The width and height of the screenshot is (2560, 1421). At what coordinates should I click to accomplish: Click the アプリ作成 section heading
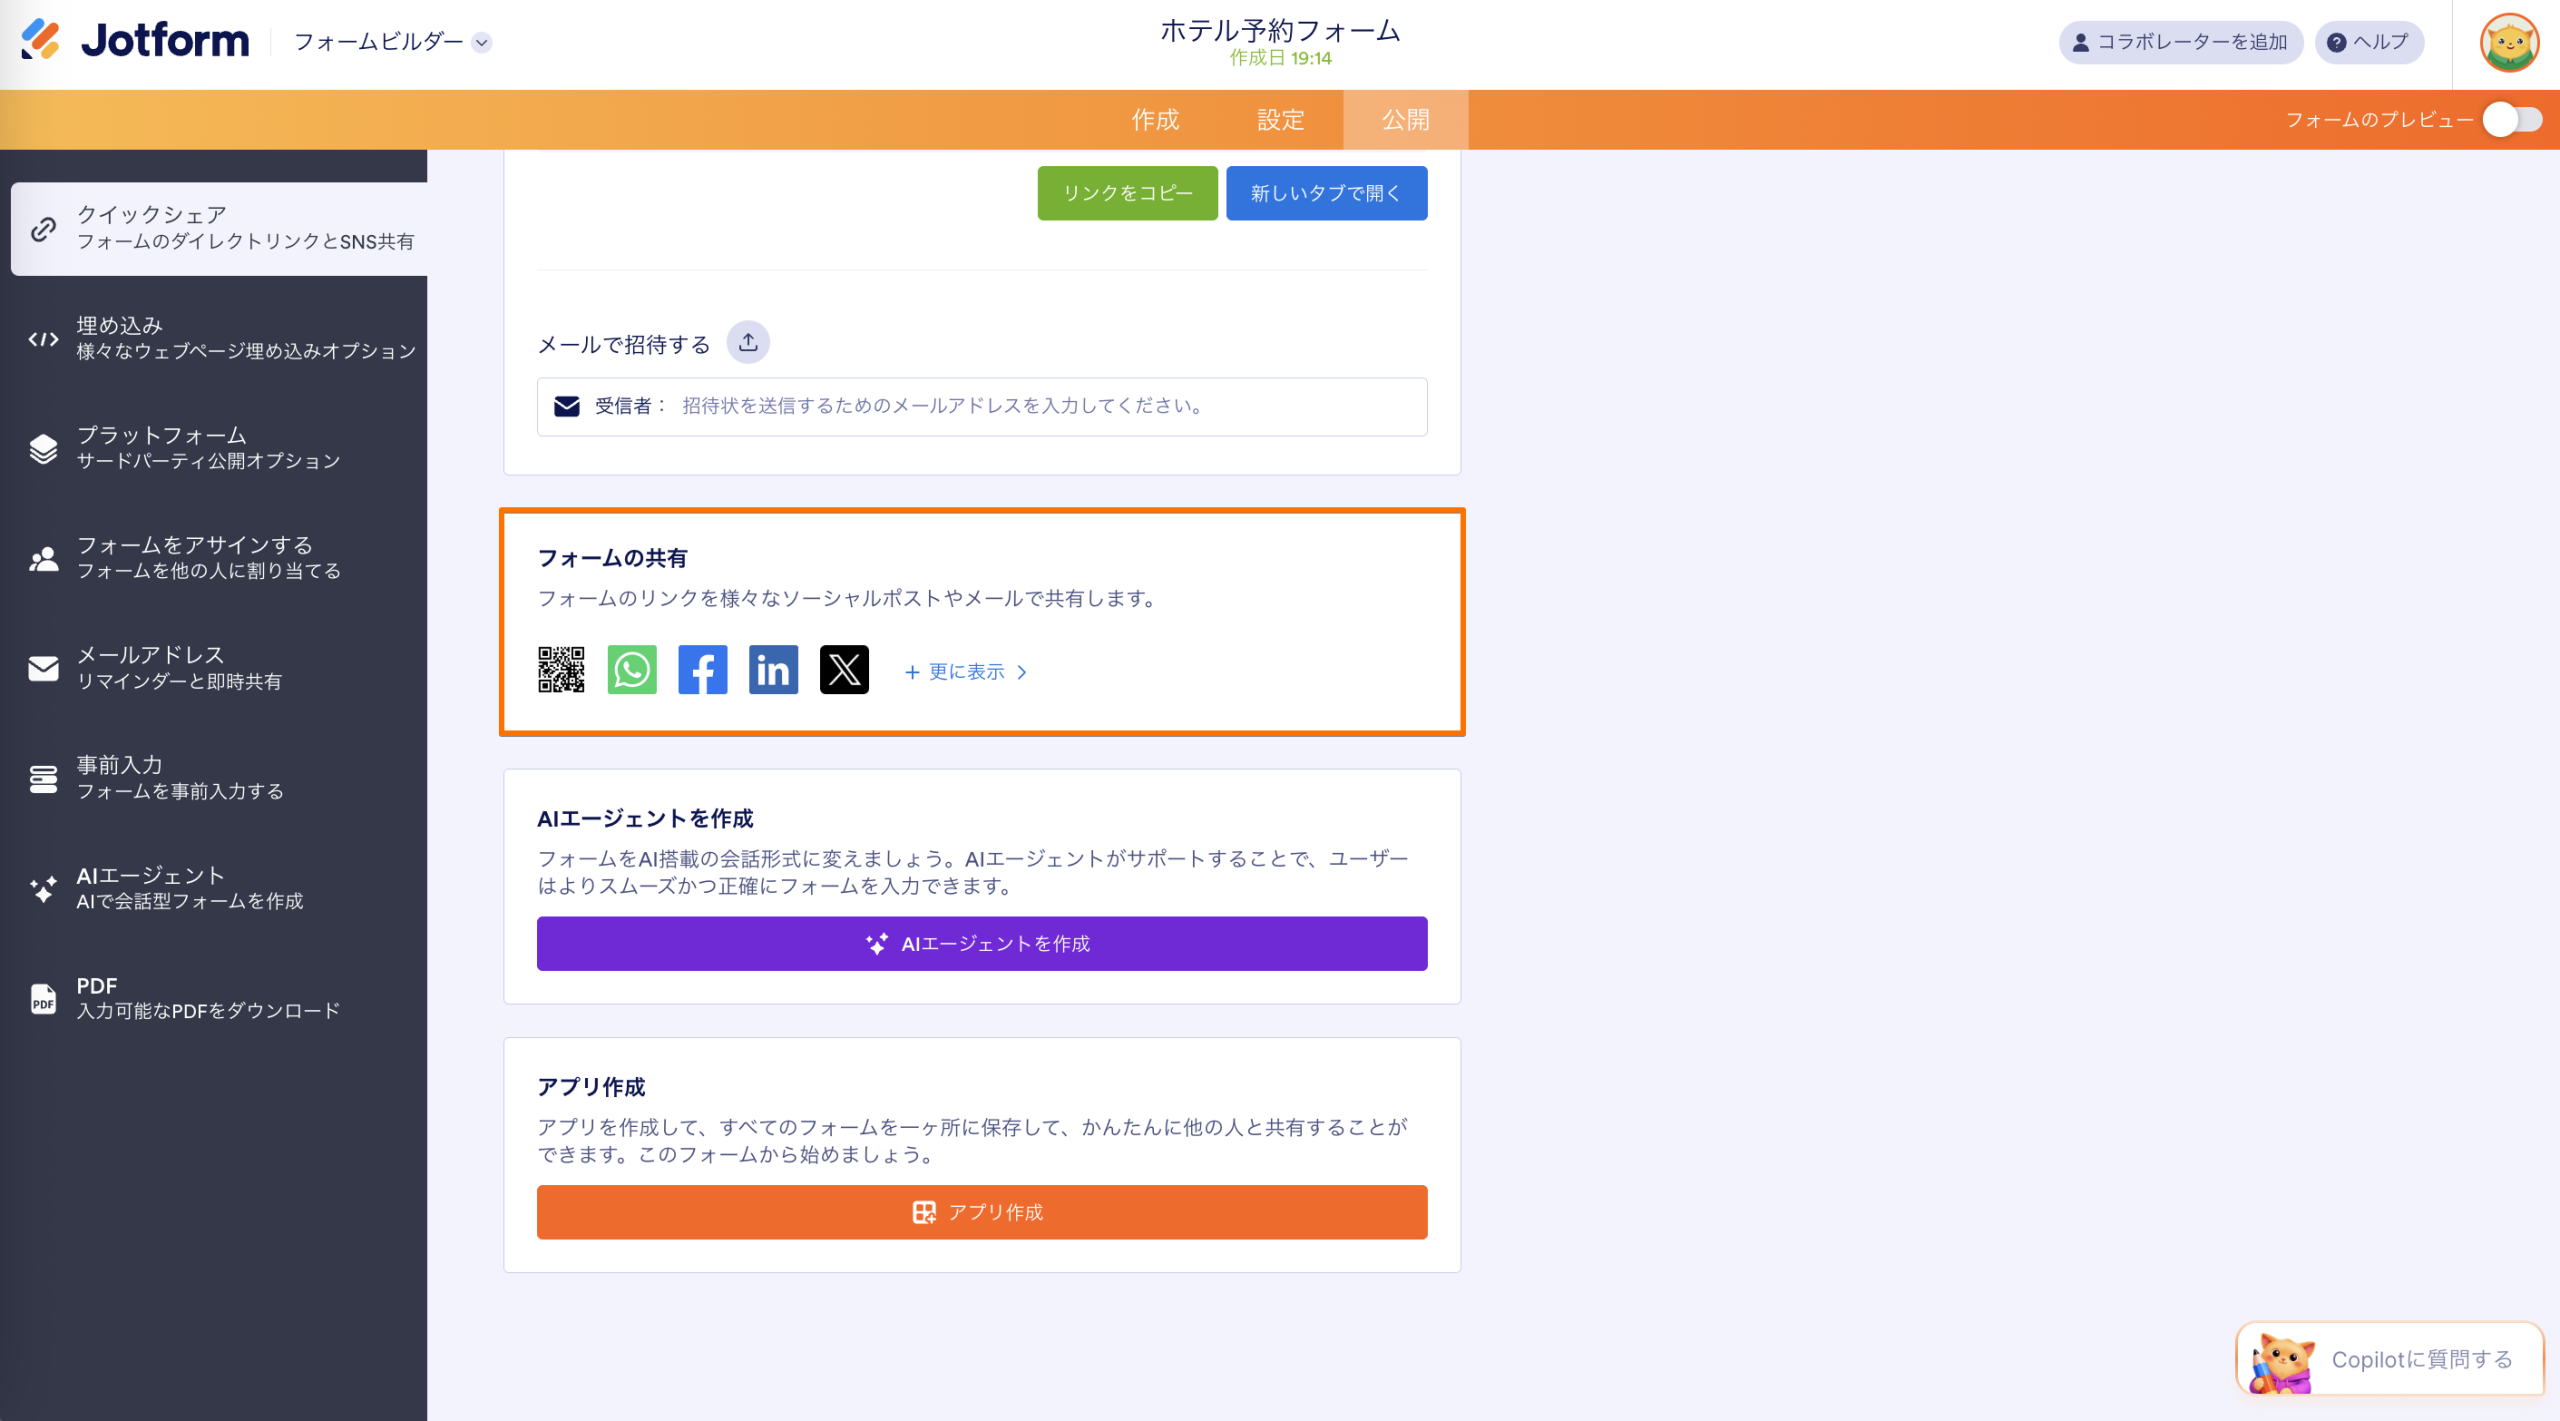point(591,1087)
